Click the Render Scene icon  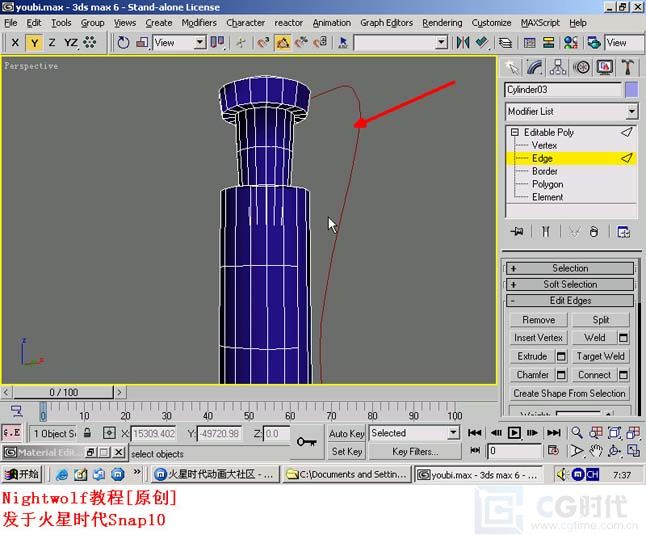coord(593,42)
